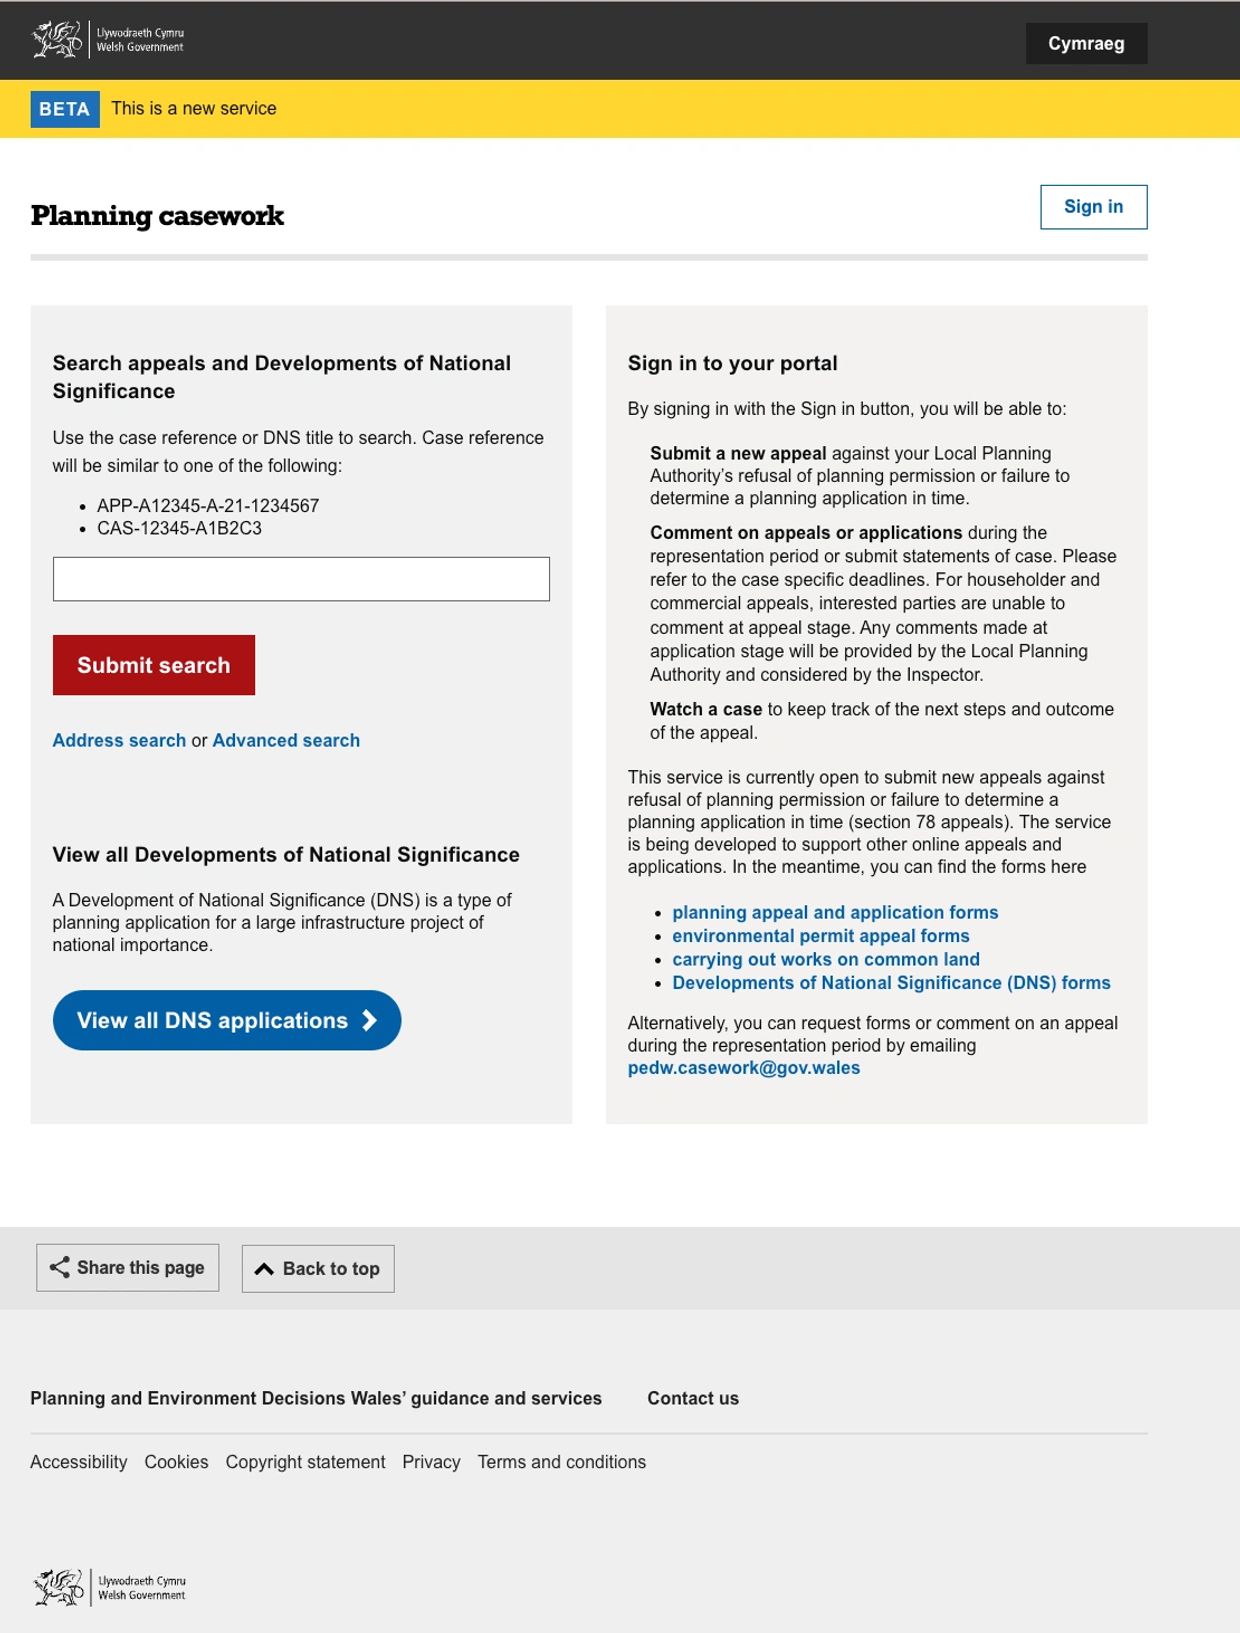Click the BETA badge in yellow banner
1240x1633 pixels.
[65, 109]
